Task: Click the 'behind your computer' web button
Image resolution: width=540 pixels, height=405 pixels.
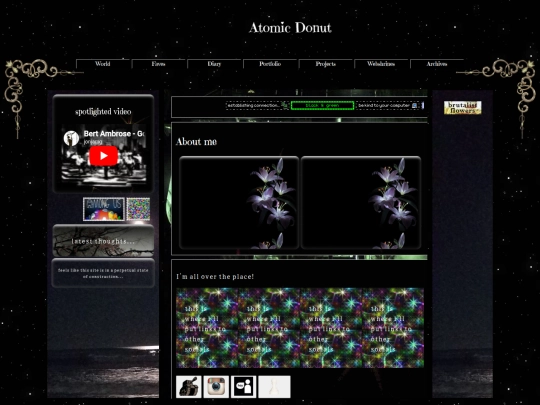Action: click(x=387, y=105)
